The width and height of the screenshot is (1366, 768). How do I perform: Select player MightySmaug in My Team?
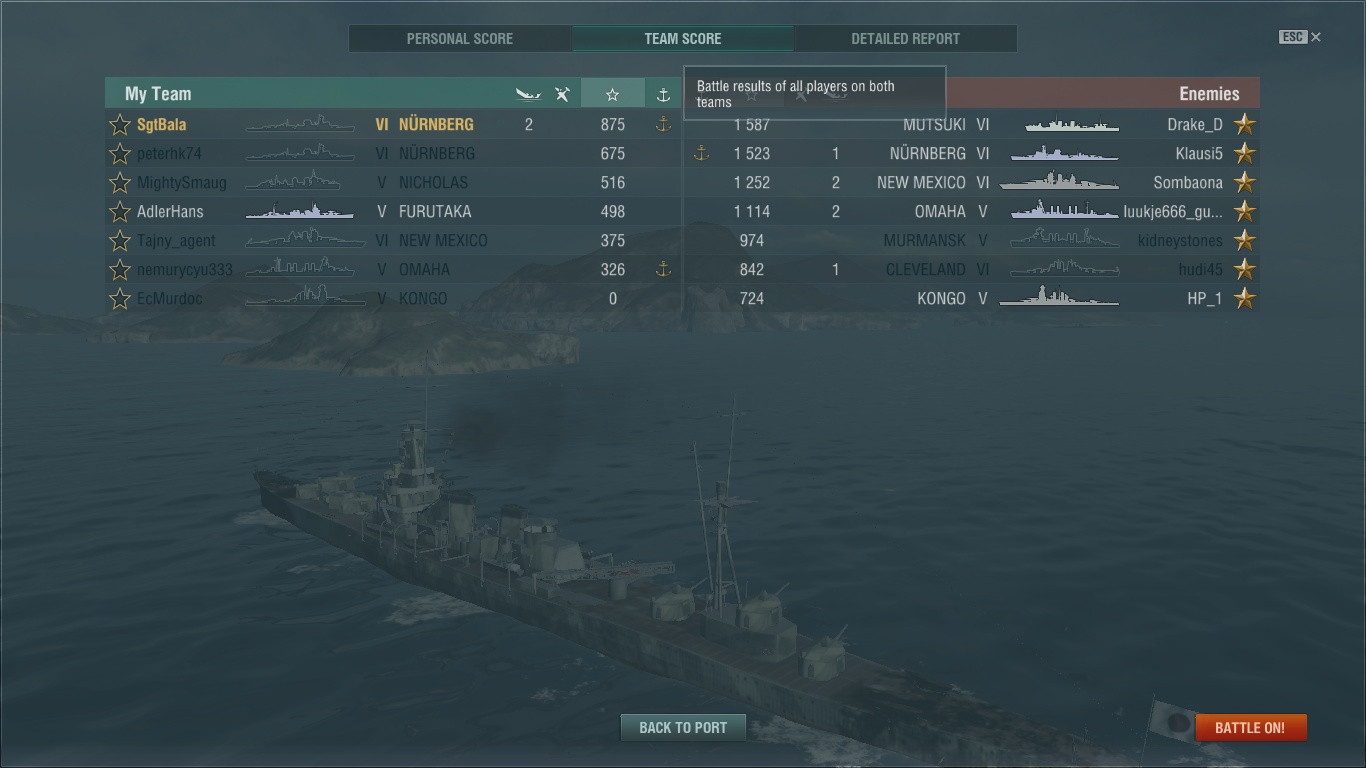[x=182, y=183]
